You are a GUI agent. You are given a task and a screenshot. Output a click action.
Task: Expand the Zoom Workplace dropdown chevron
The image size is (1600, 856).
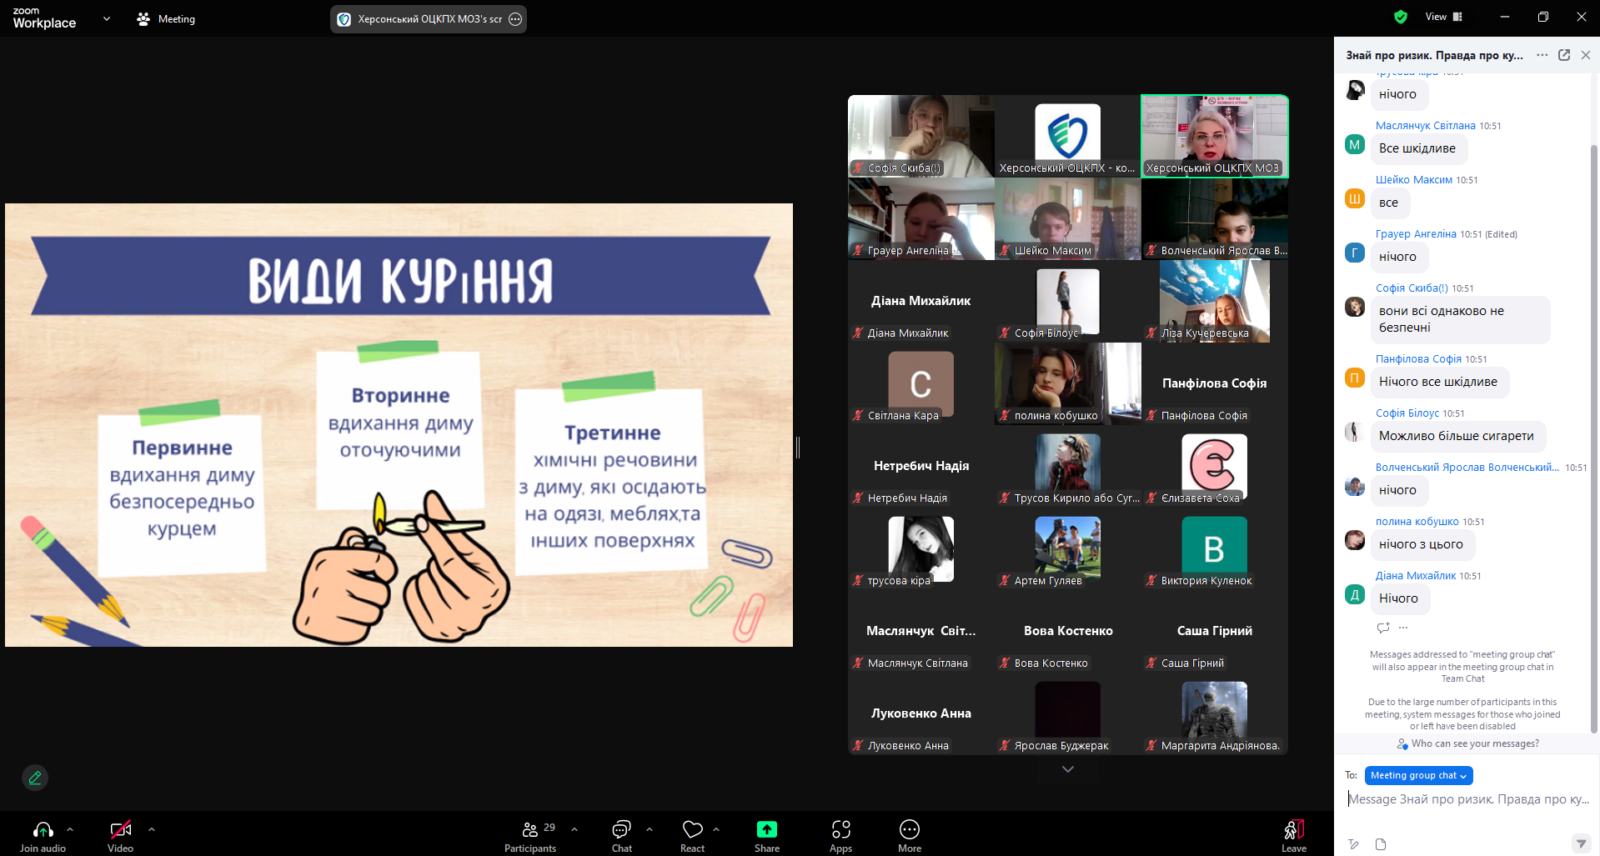(x=107, y=19)
